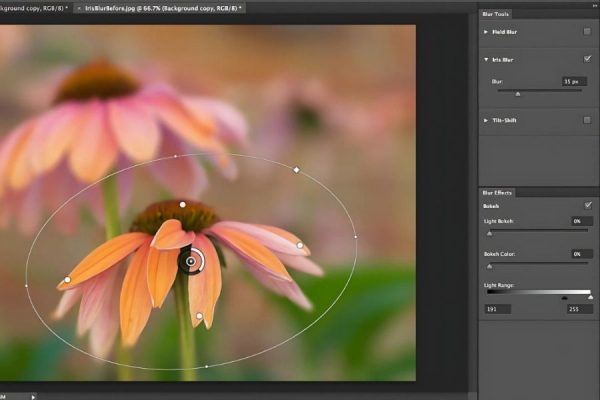Click the square roundness handle on ellipse
Screen dimensions: 600x400
[296, 170]
